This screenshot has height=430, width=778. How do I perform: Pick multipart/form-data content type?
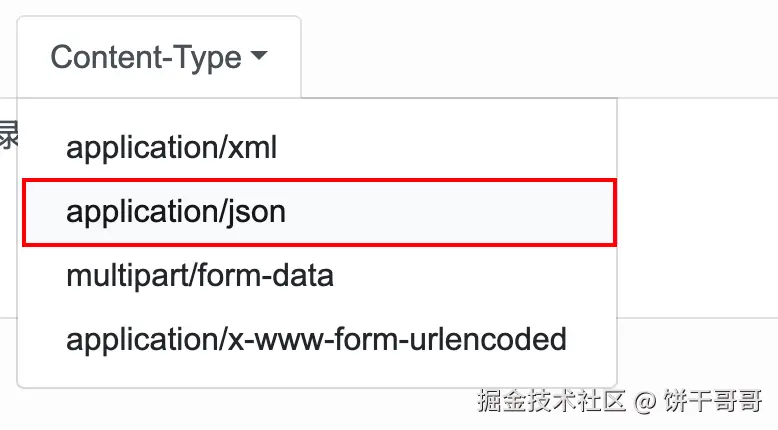tap(200, 276)
